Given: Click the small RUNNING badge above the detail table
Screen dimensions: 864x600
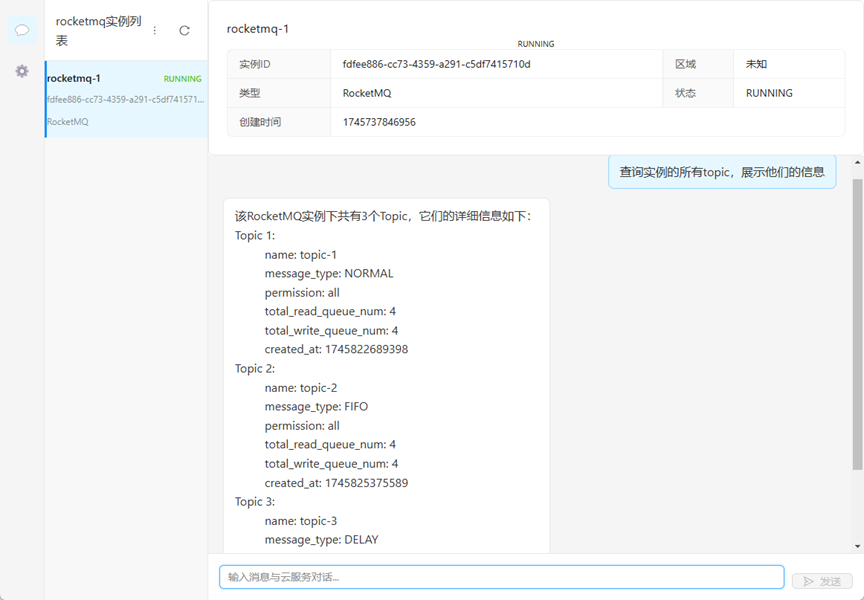Looking at the screenshot, I should pos(536,44).
